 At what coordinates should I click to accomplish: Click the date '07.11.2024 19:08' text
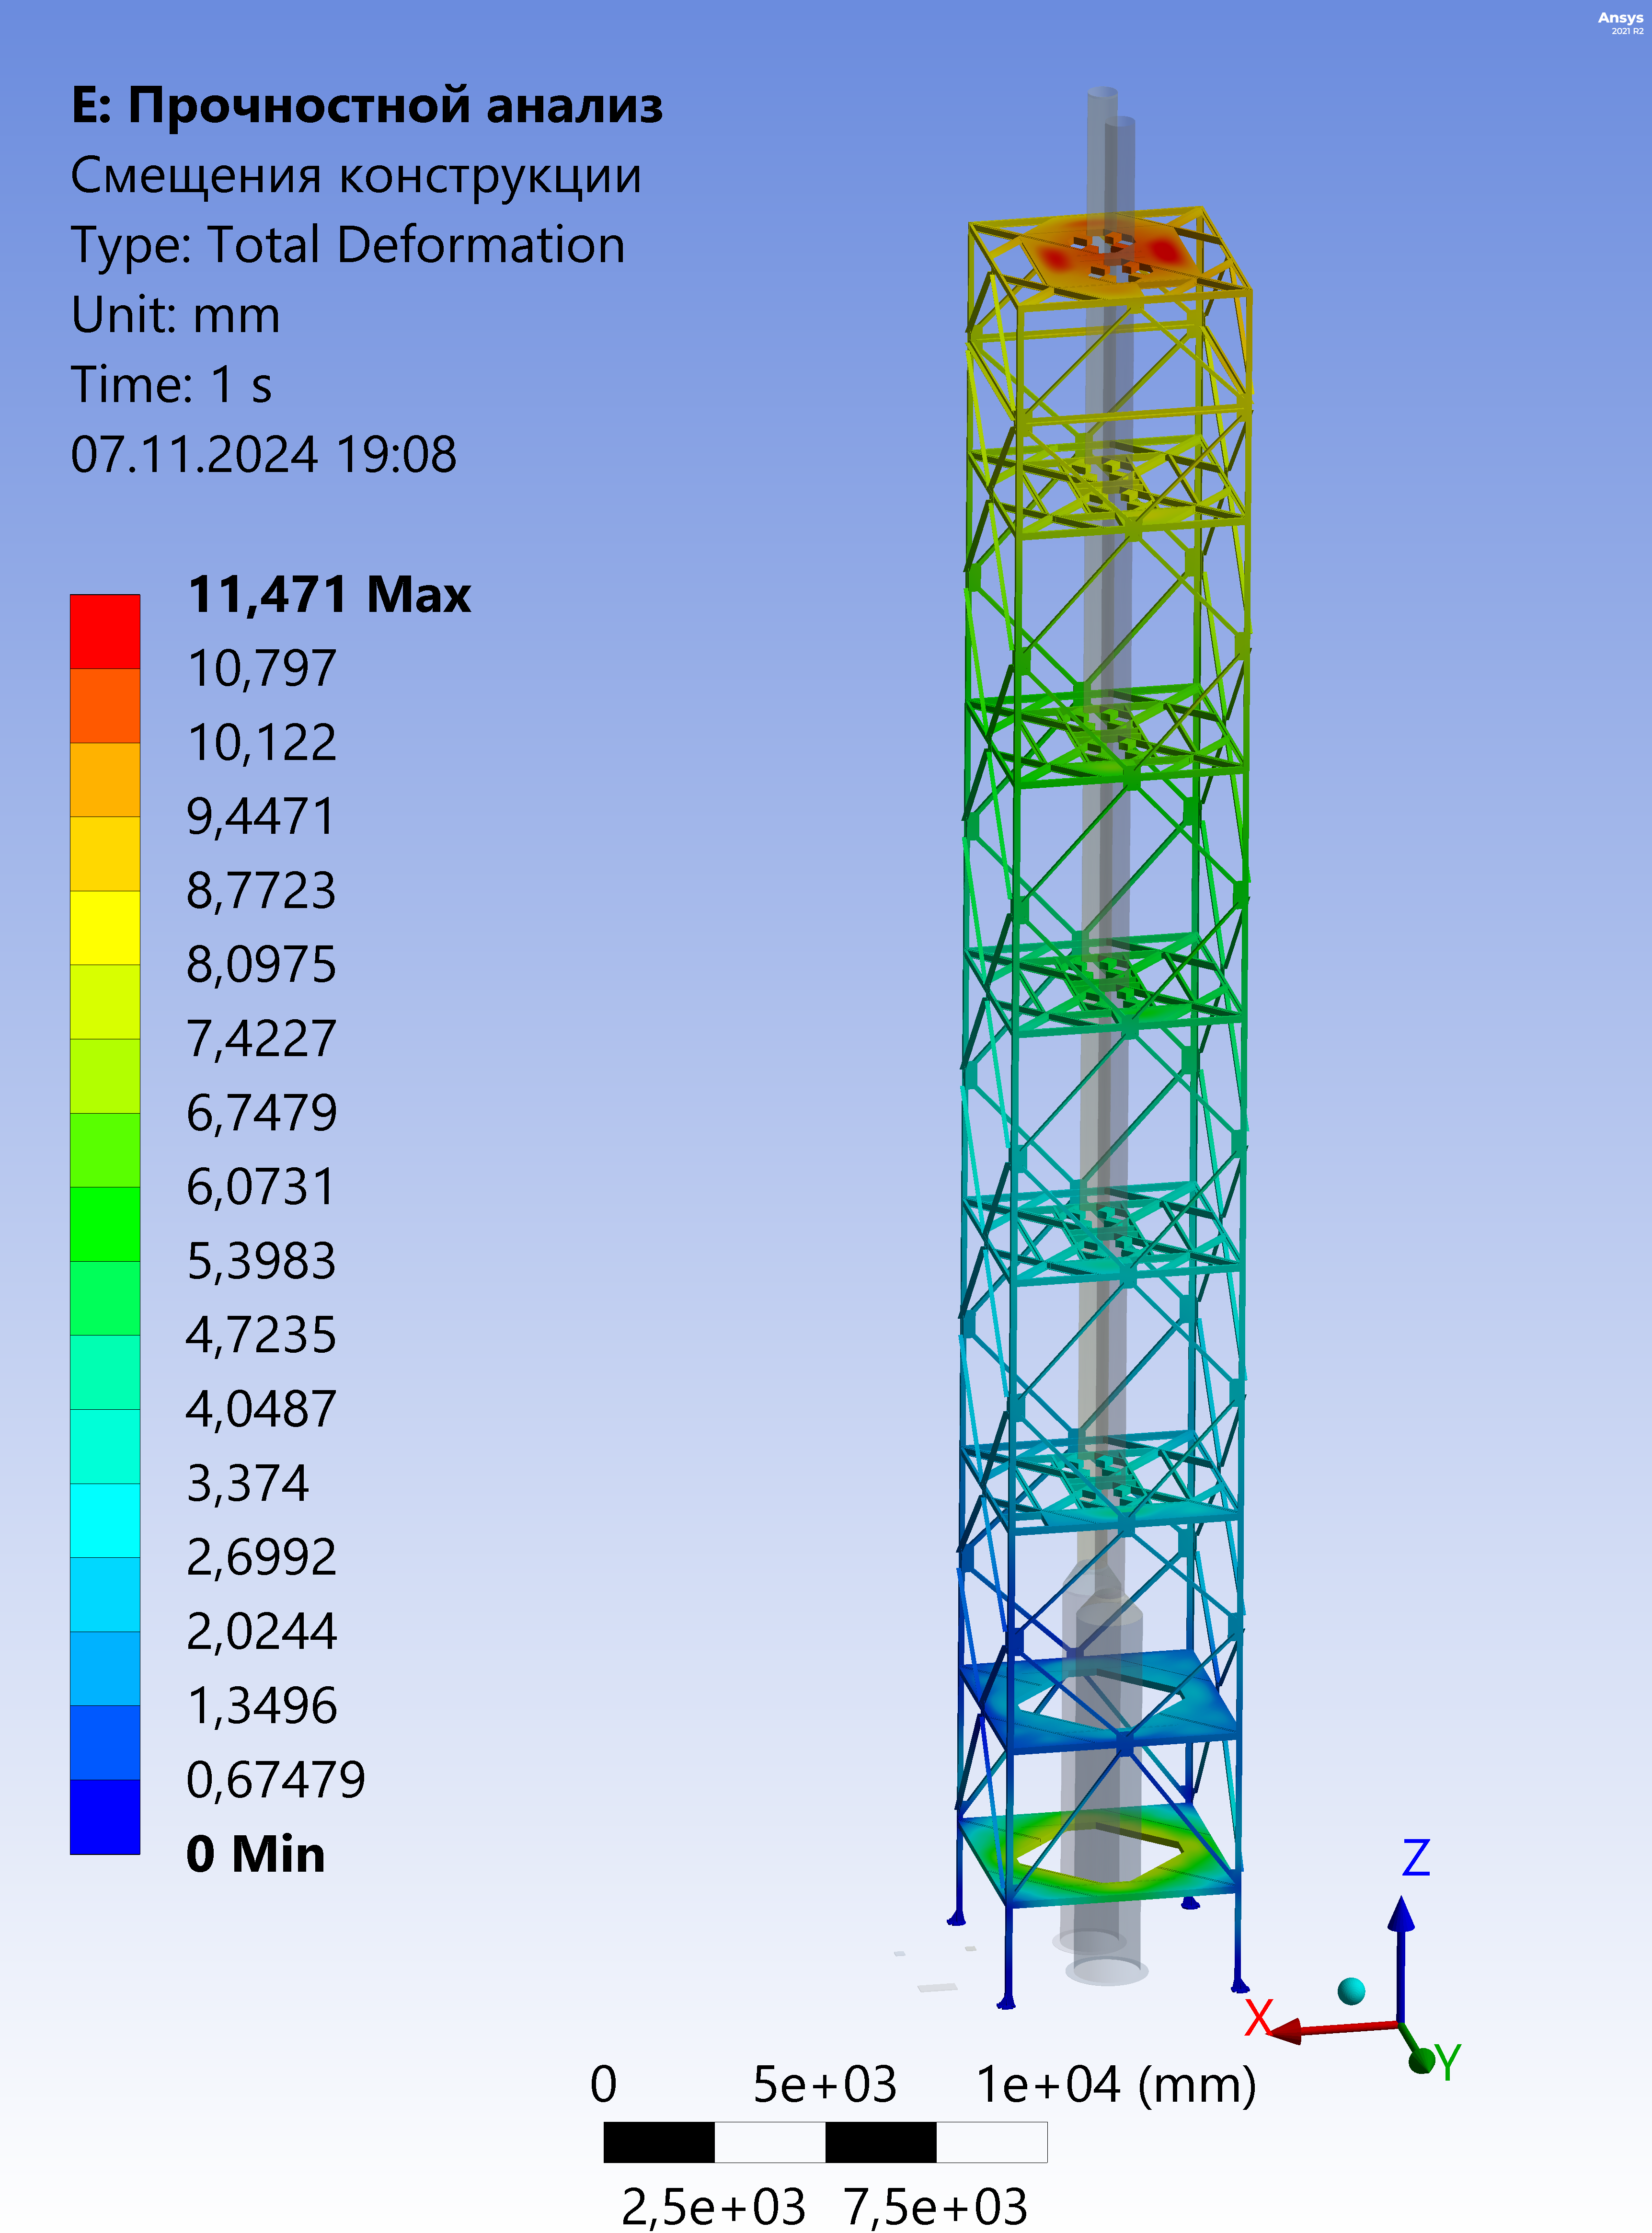(x=263, y=454)
